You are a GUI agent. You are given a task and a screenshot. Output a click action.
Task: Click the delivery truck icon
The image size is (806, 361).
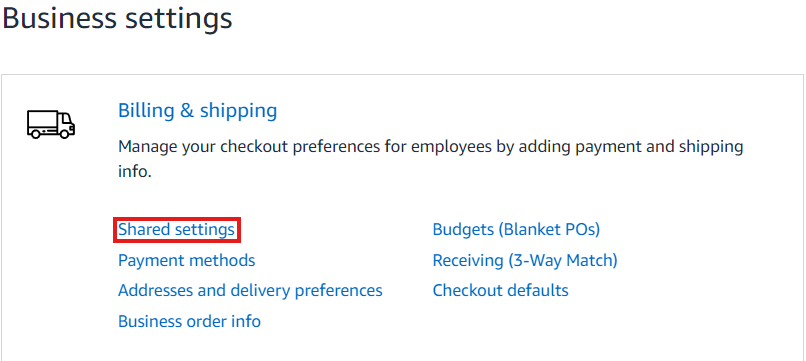pyautogui.click(x=51, y=125)
